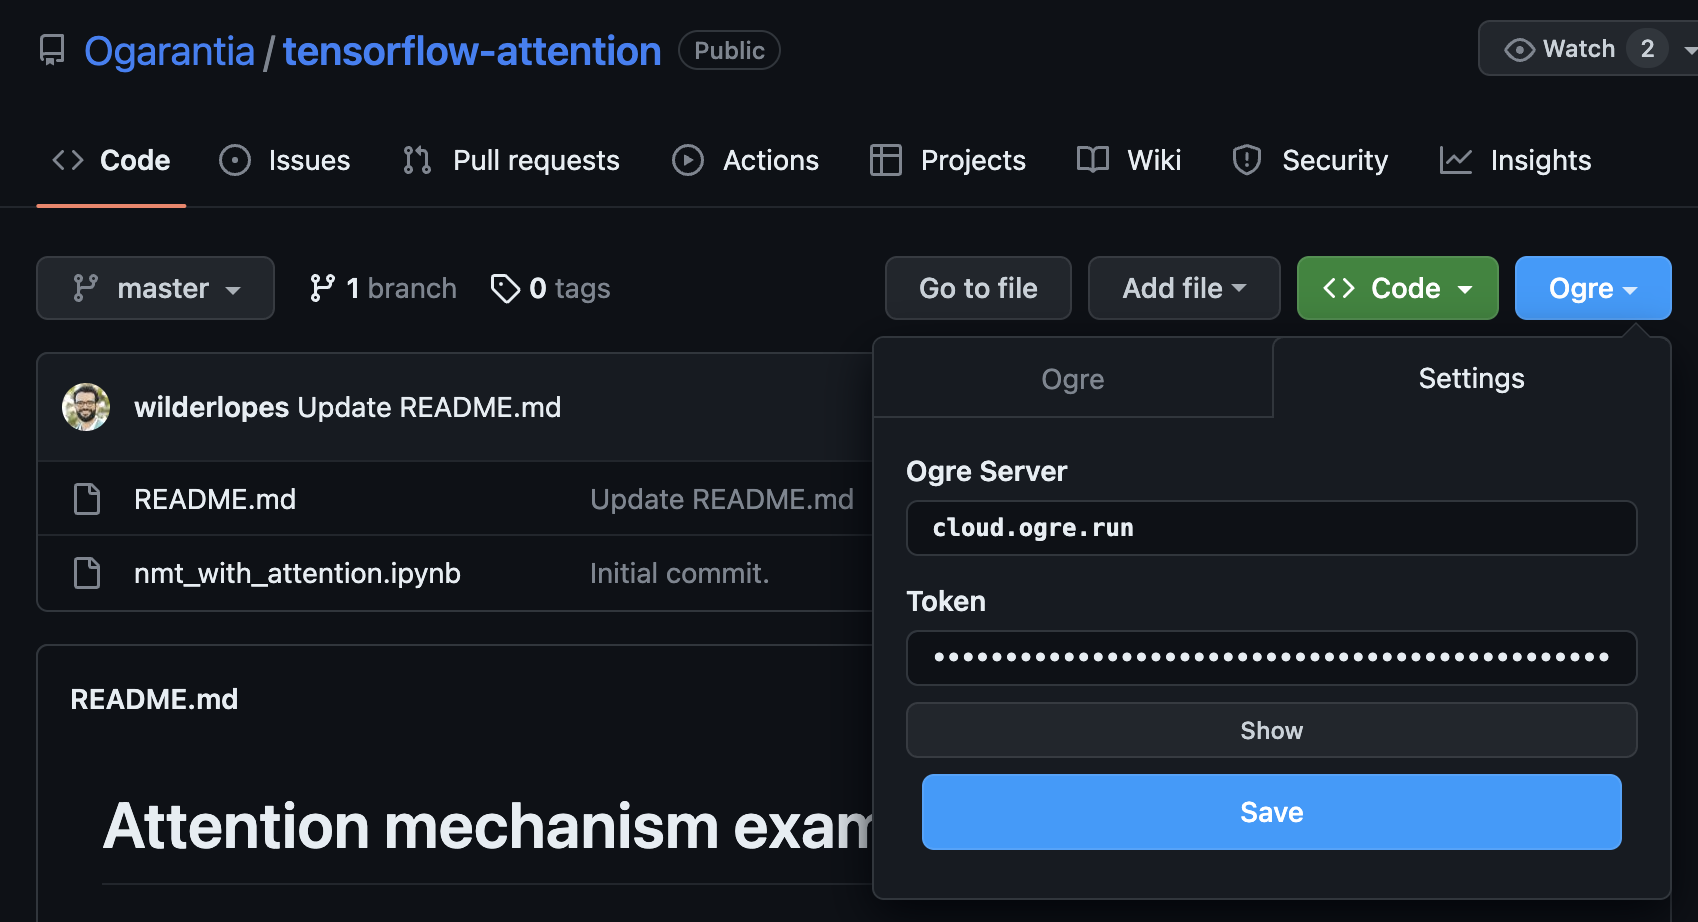Screen dimensions: 1698x922
Task: Click the Security shield icon
Action: pyautogui.click(x=1247, y=160)
